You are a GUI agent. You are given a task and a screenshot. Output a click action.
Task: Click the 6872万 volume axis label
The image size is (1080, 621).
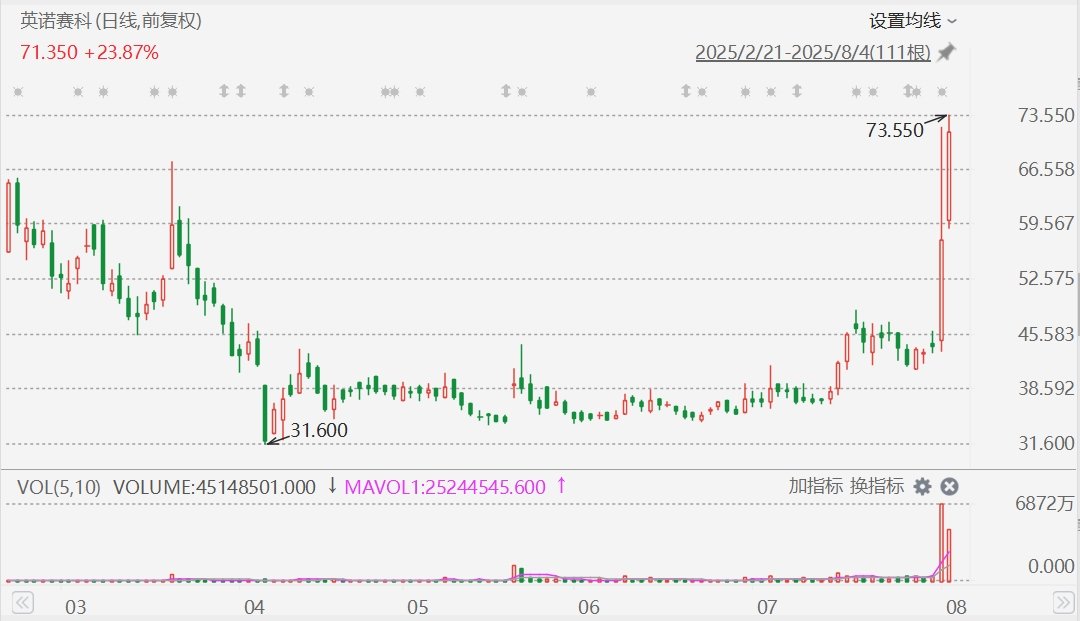coord(1045,503)
